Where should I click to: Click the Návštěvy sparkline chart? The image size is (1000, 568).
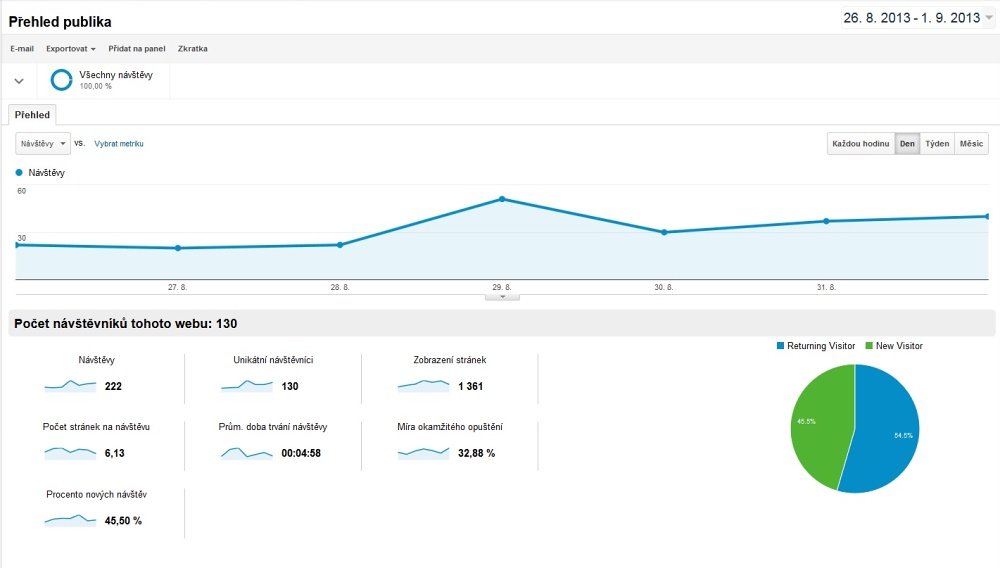click(70, 385)
